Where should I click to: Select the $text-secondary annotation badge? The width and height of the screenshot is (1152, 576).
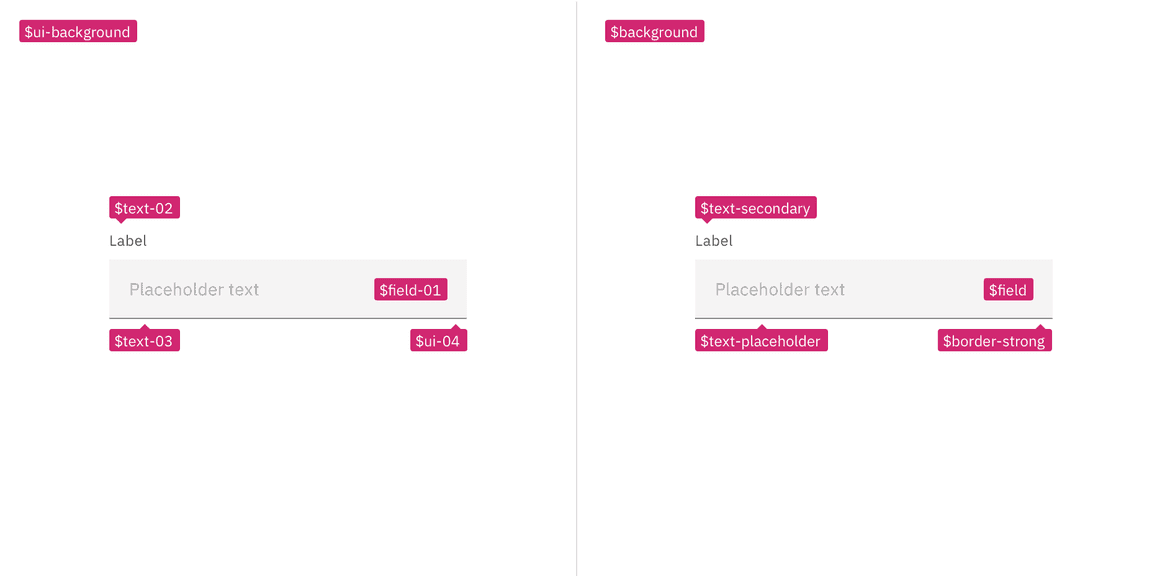(756, 208)
